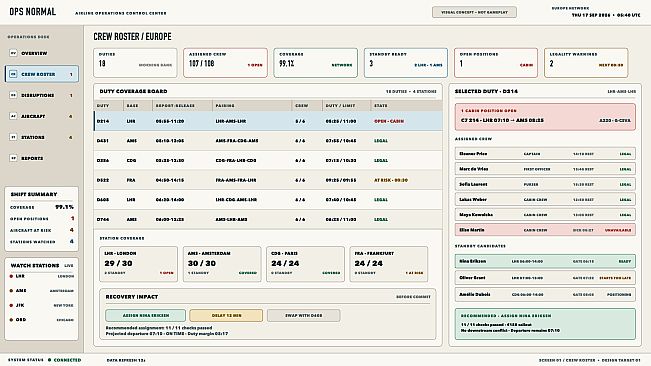The image size is (651, 366).
Task: Click the Swap with D608 button
Action: (x=303, y=315)
